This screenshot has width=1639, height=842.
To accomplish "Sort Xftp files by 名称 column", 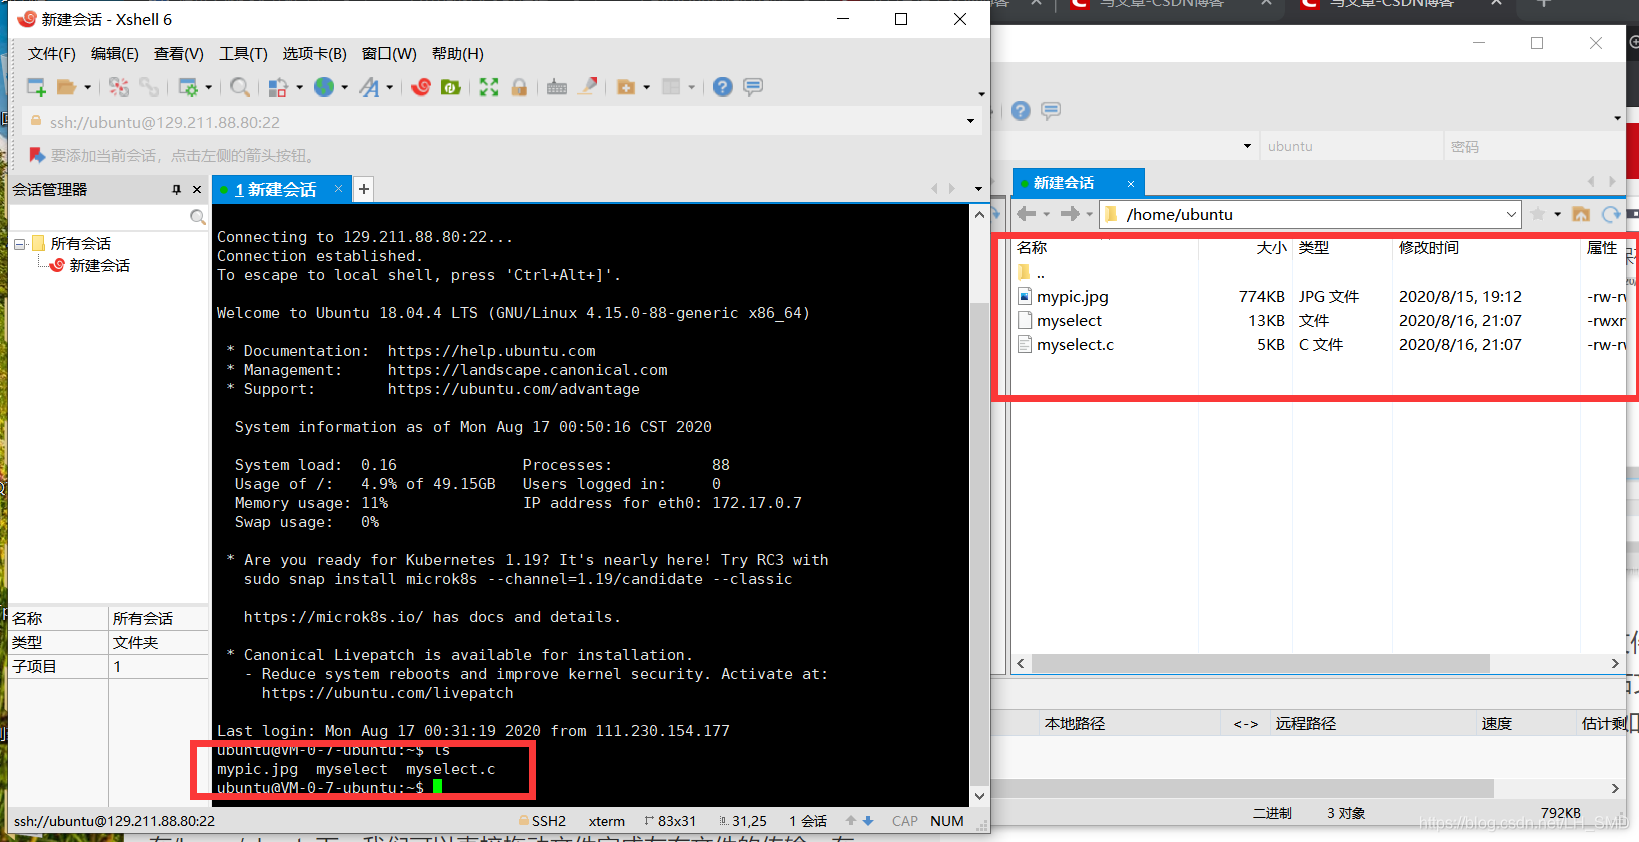I will click(1032, 248).
